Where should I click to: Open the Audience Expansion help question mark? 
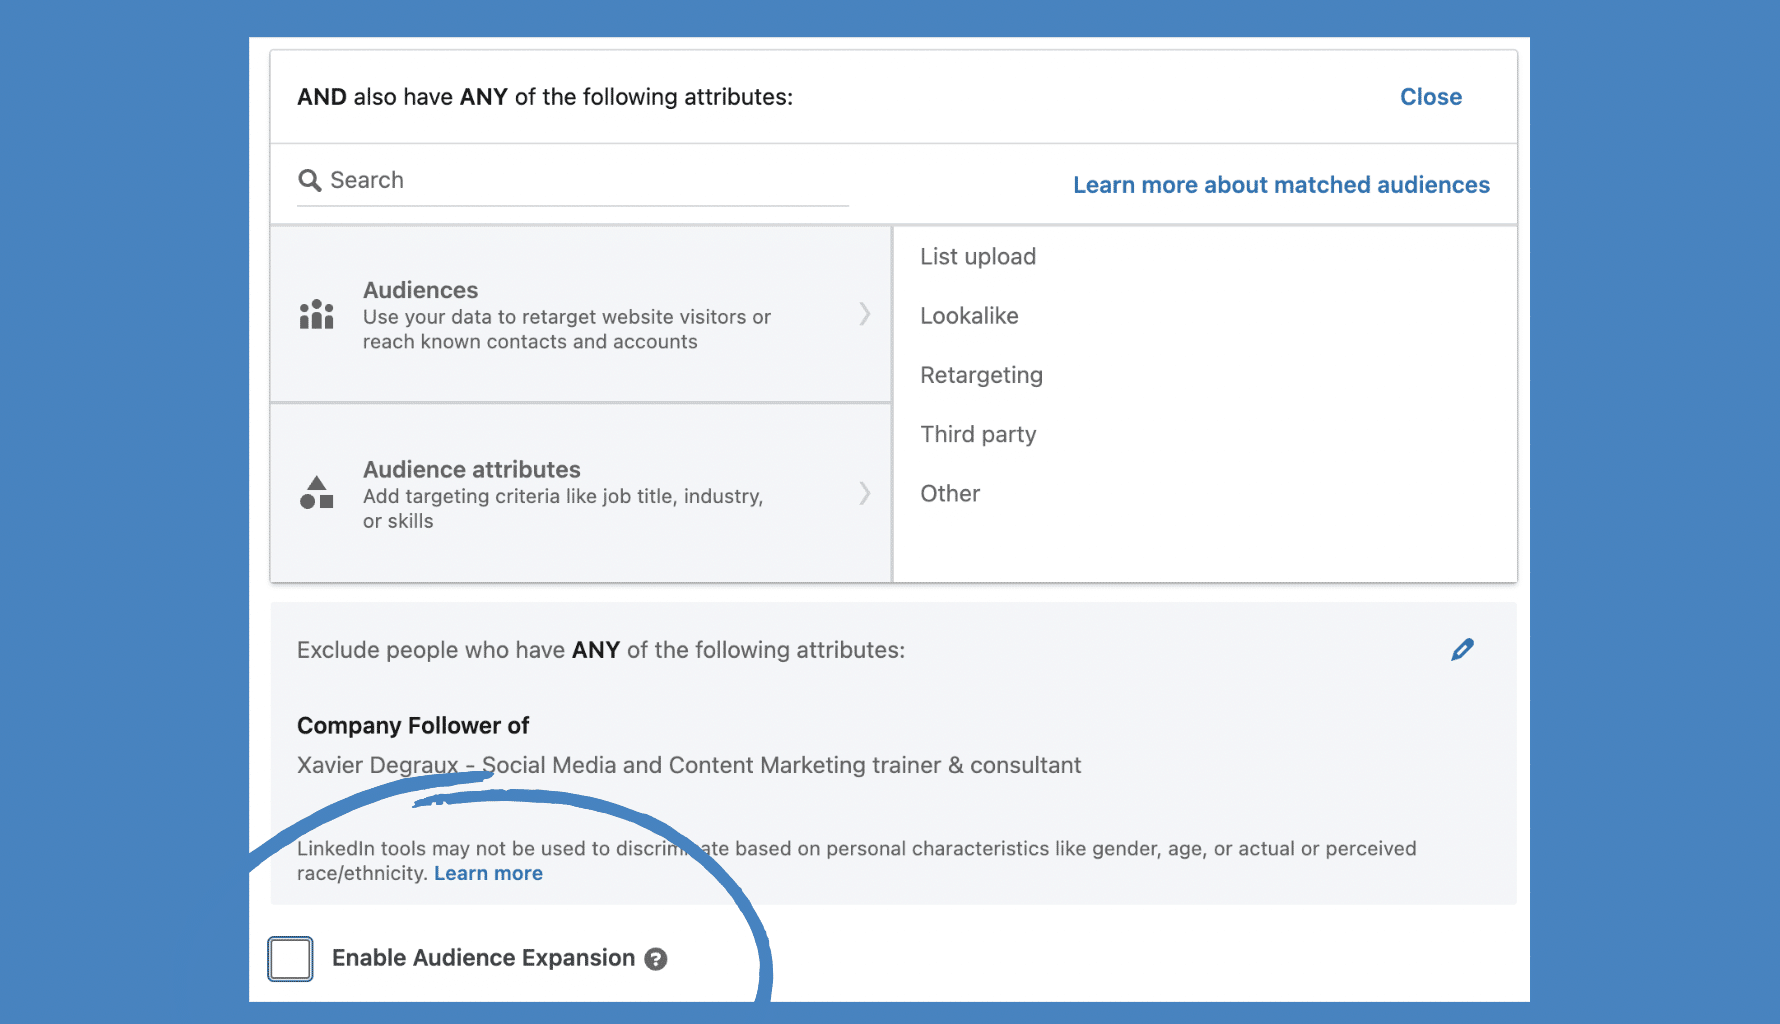coord(656,959)
